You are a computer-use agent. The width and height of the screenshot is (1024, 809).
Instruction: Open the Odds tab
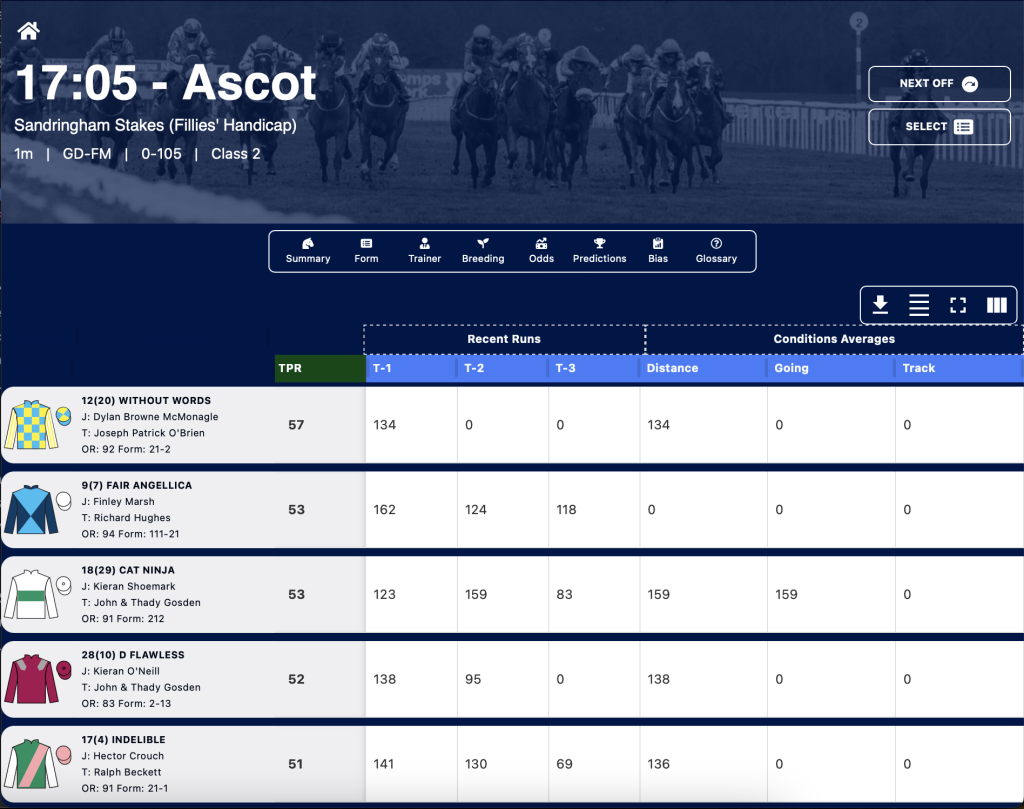[541, 251]
